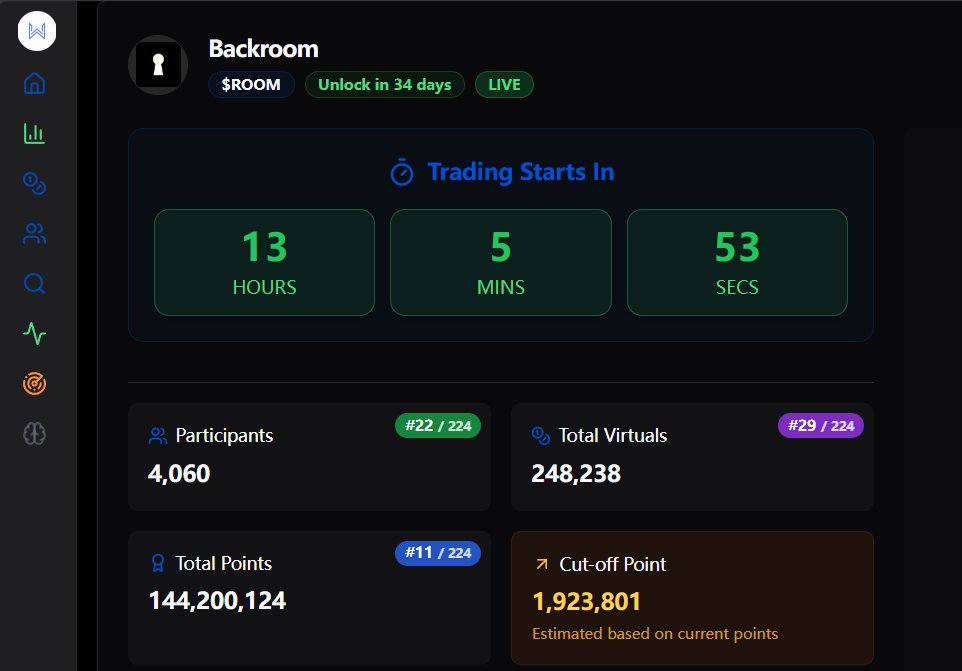Screen dimensions: 962x671
Task: Click the #22 / 224 participants rank badge
Action: coord(438,426)
